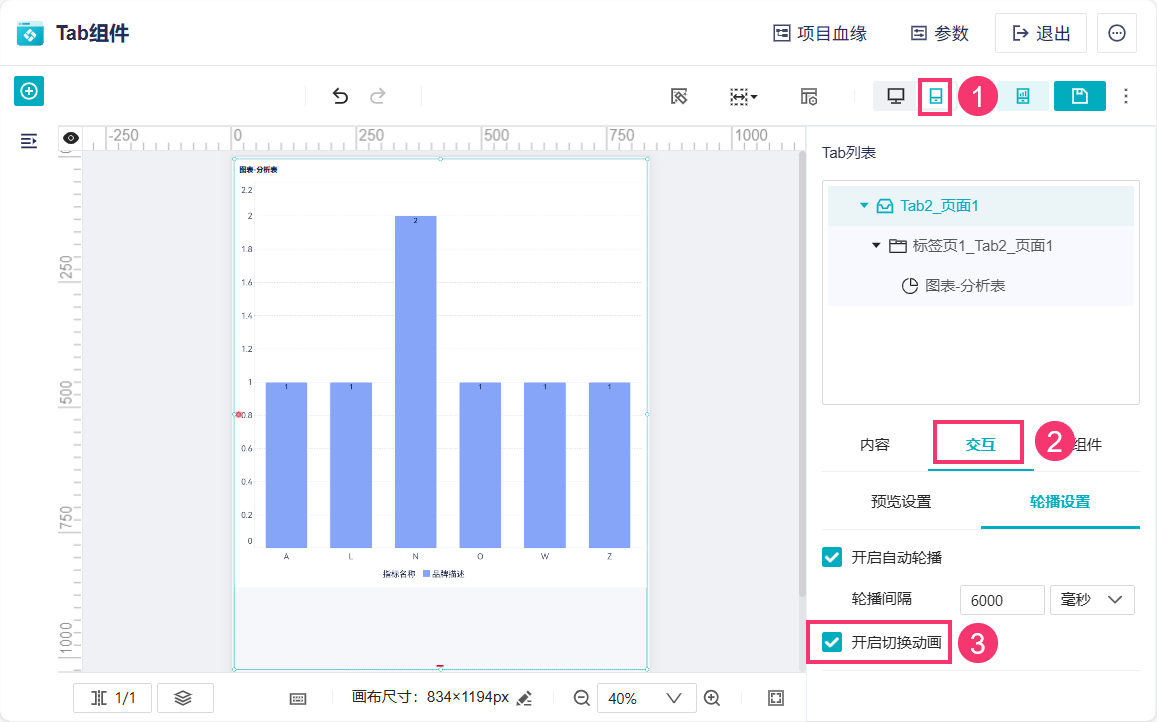The image size is (1157, 722).
Task: Click the zoom out magnifier icon
Action: pyautogui.click(x=581, y=698)
